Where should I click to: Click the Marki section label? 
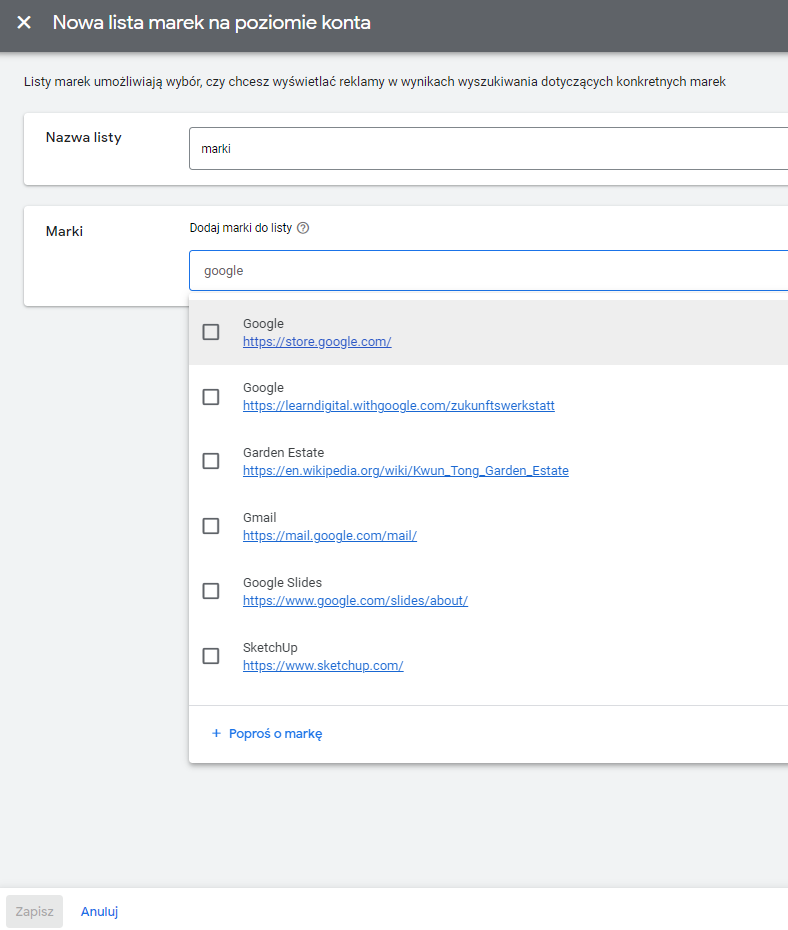[64, 231]
